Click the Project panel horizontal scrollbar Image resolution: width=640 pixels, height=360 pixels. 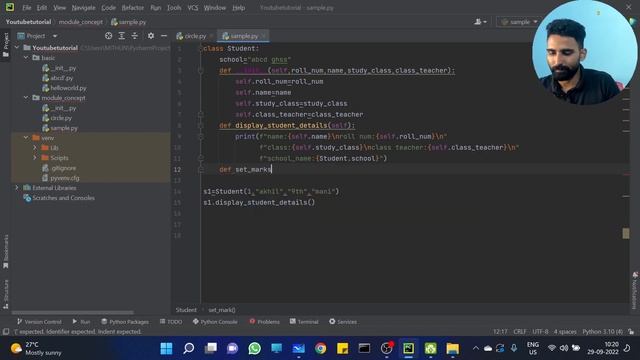point(73,313)
